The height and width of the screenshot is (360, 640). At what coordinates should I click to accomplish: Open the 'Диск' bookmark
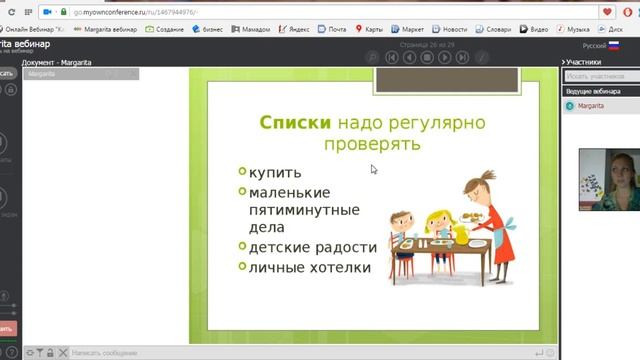point(611,29)
